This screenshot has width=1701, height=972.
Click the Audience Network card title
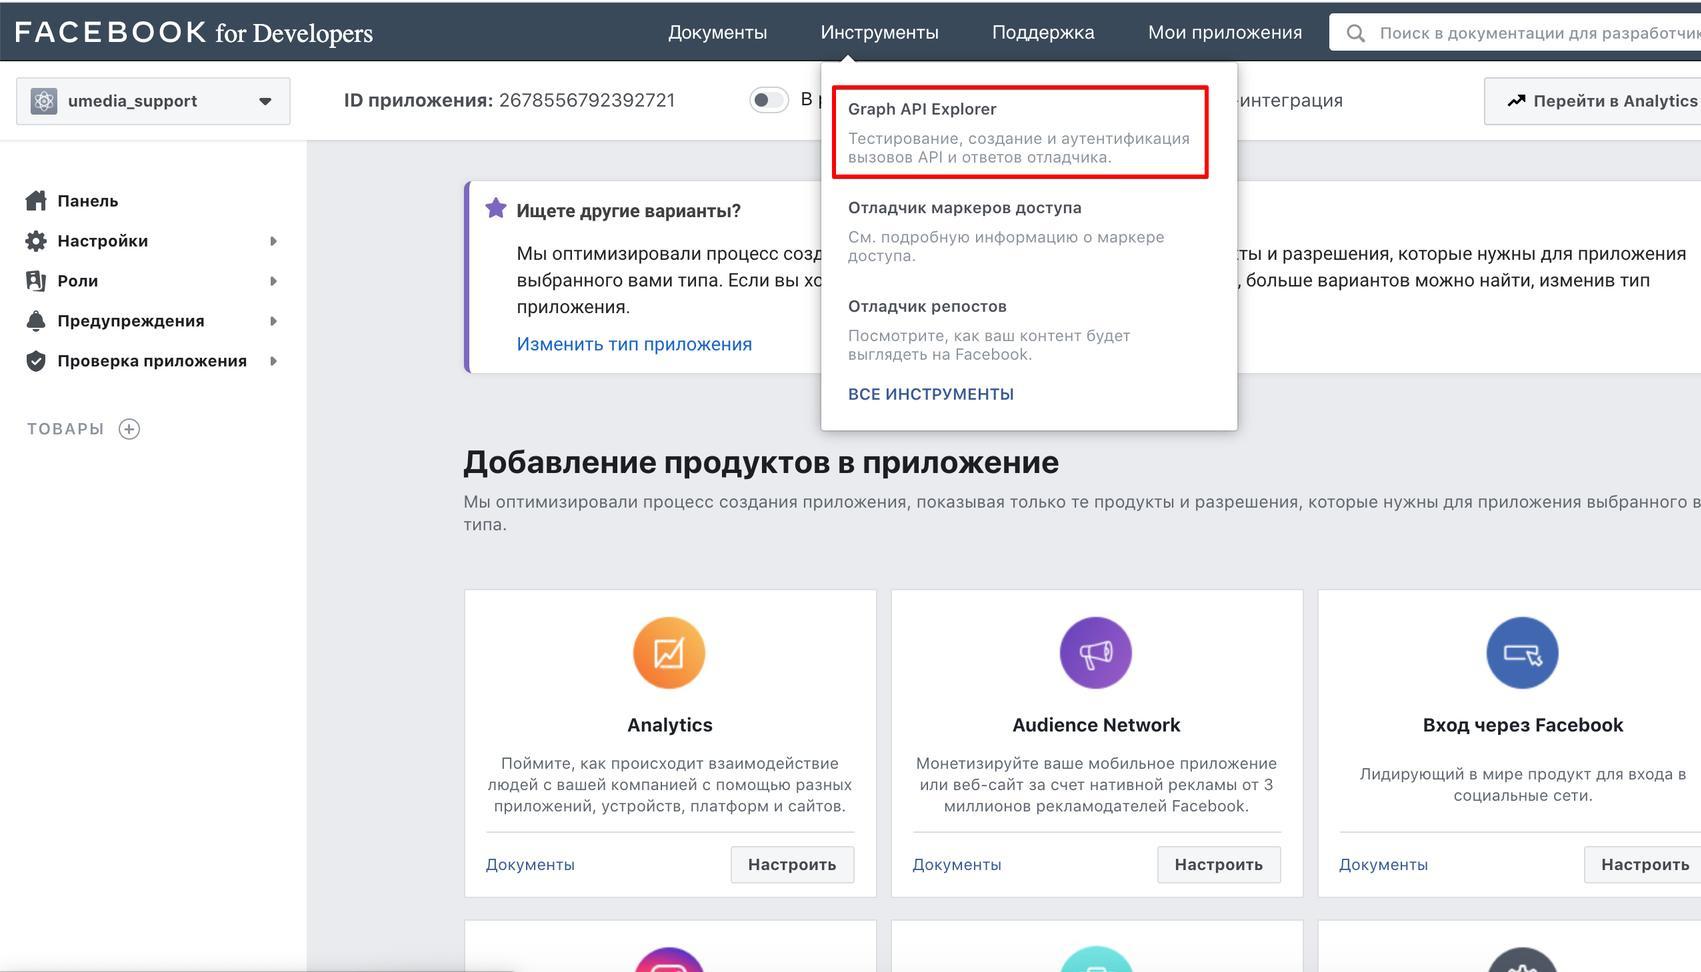coord(1096,725)
